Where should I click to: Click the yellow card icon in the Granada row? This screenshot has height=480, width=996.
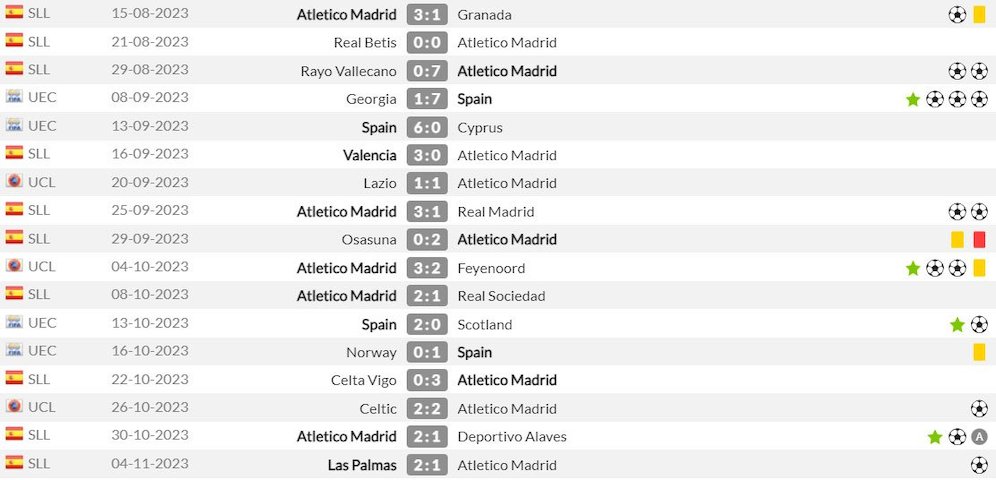point(979,15)
